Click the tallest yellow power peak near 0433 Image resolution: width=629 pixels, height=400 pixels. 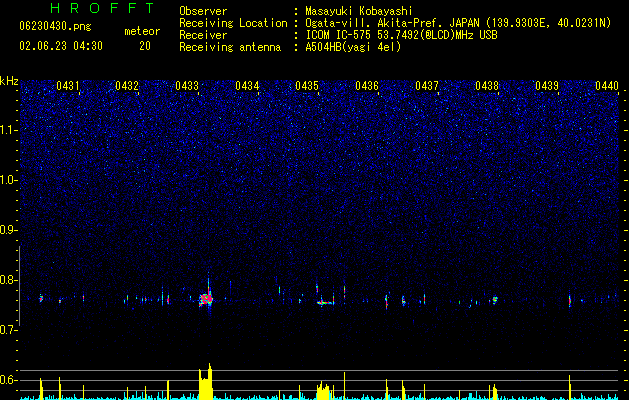(x=209, y=380)
